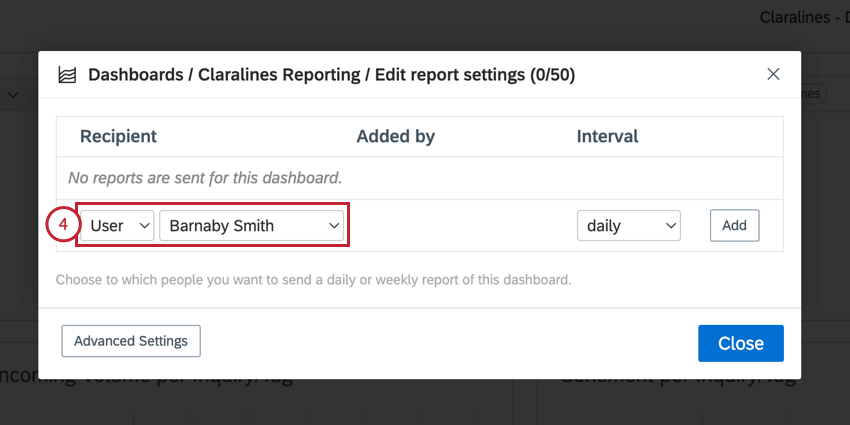
Task: Click the Recipient column header
Action: click(118, 137)
